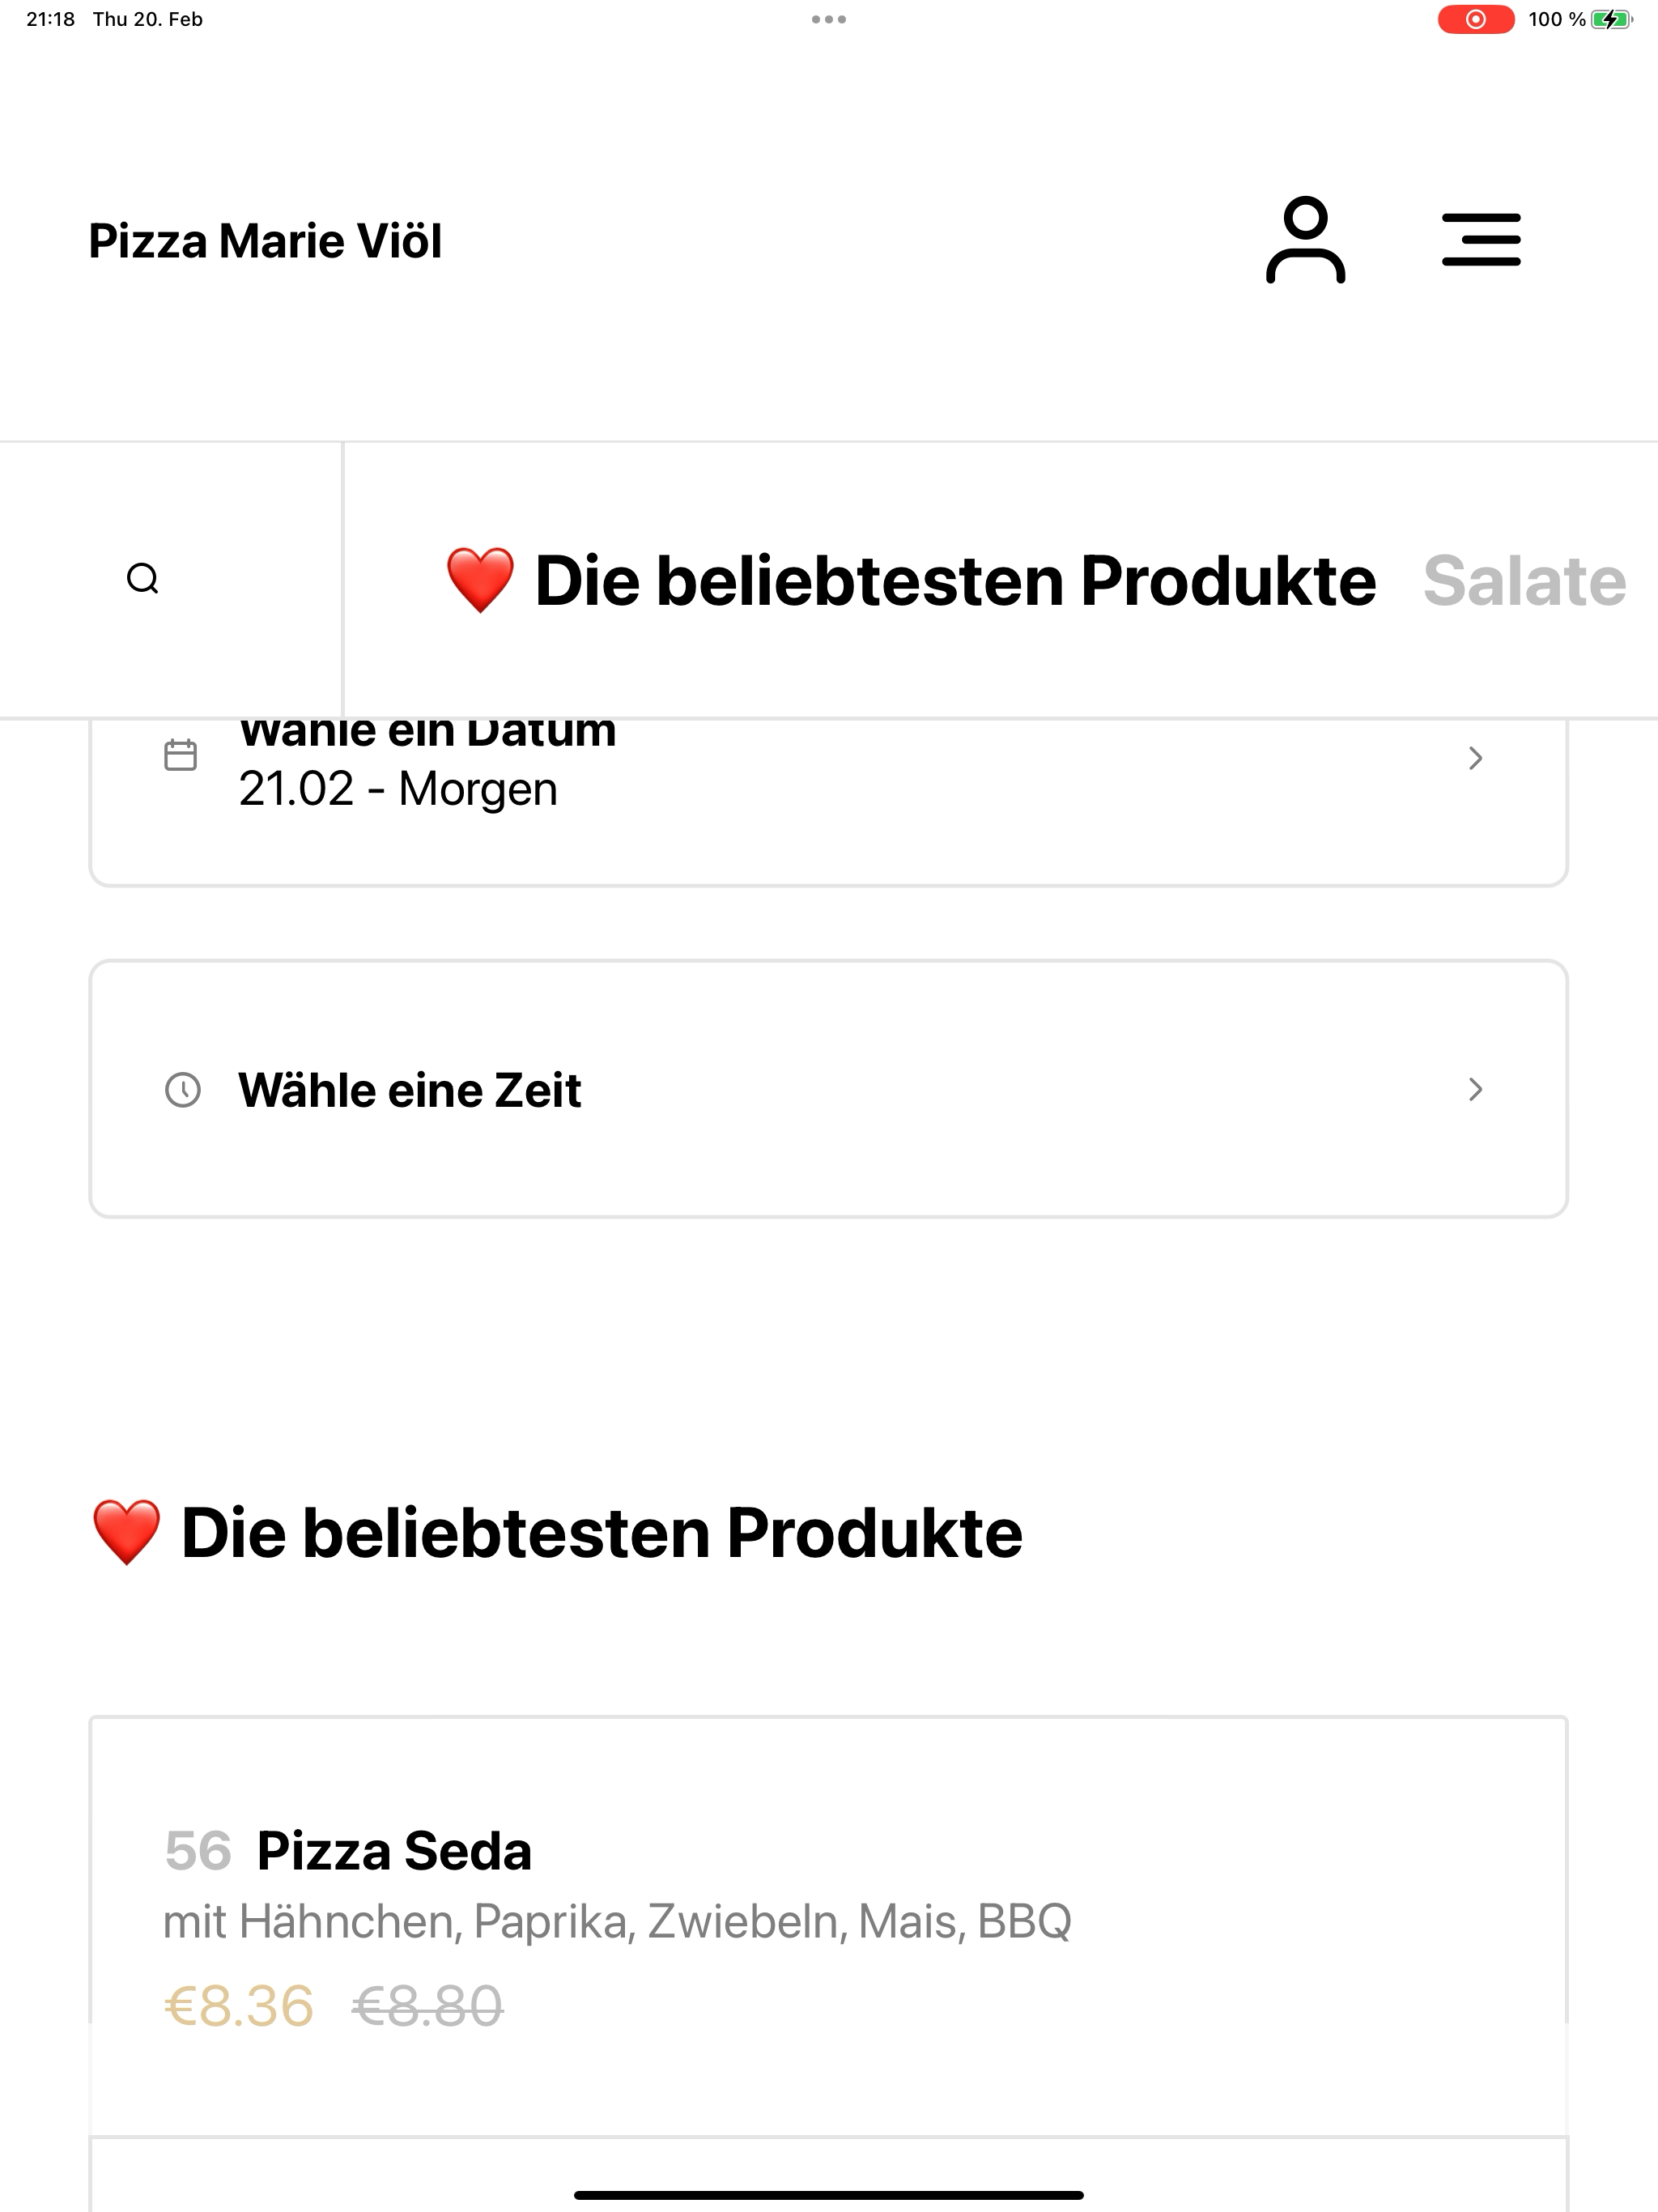Go to Pizza Marie Viöl home
The image size is (1658, 2212).
pyautogui.click(x=265, y=241)
